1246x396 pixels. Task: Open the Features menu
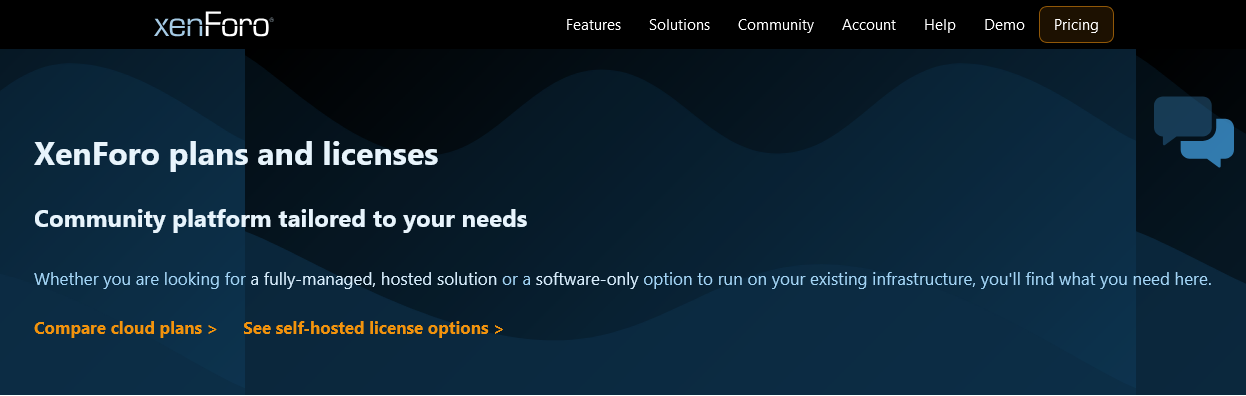point(593,25)
